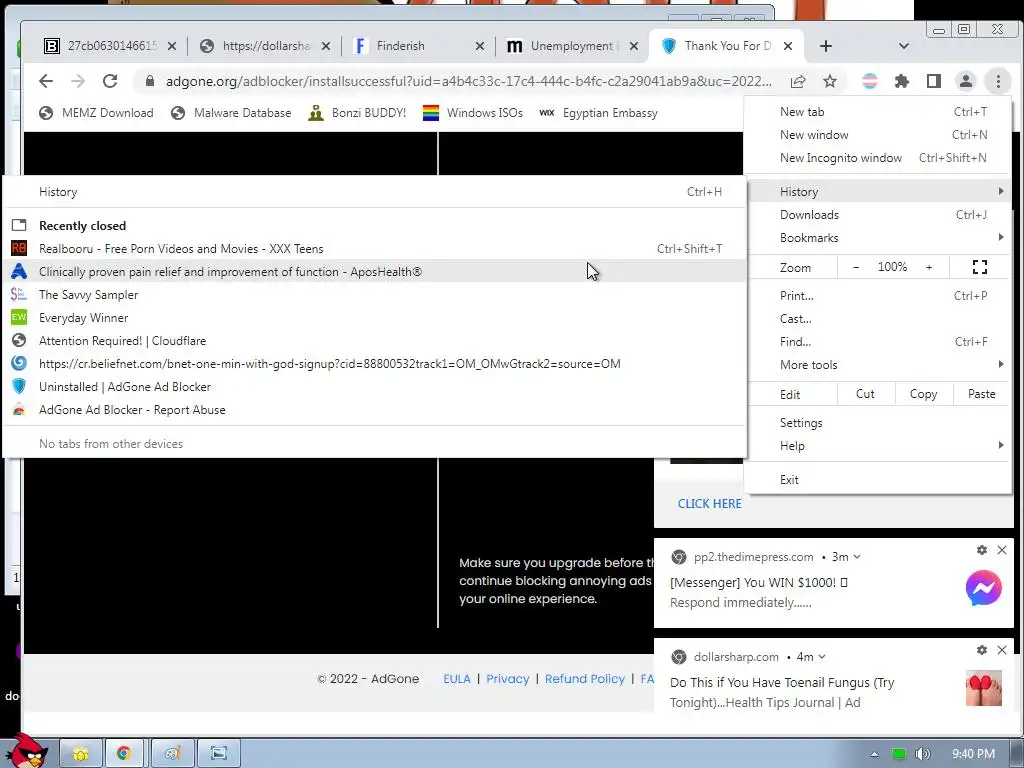Expand the dollarsharp notification chevron
This screenshot has height=768, width=1024.
(822, 657)
